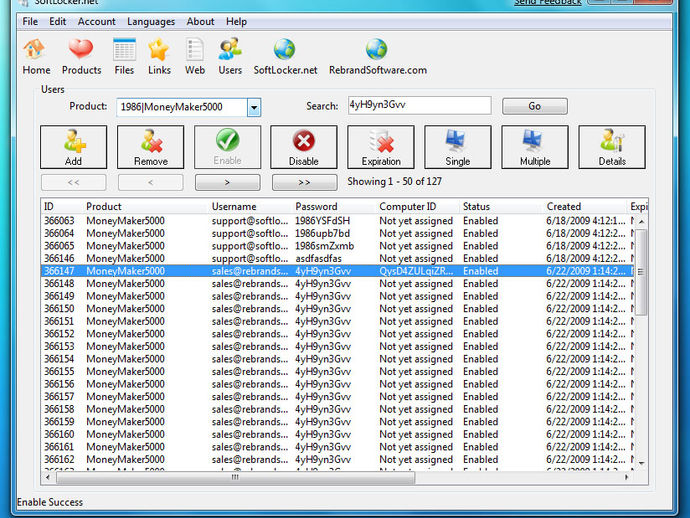Open user Details button
Viewport: 690px width, 518px height.
(612, 147)
